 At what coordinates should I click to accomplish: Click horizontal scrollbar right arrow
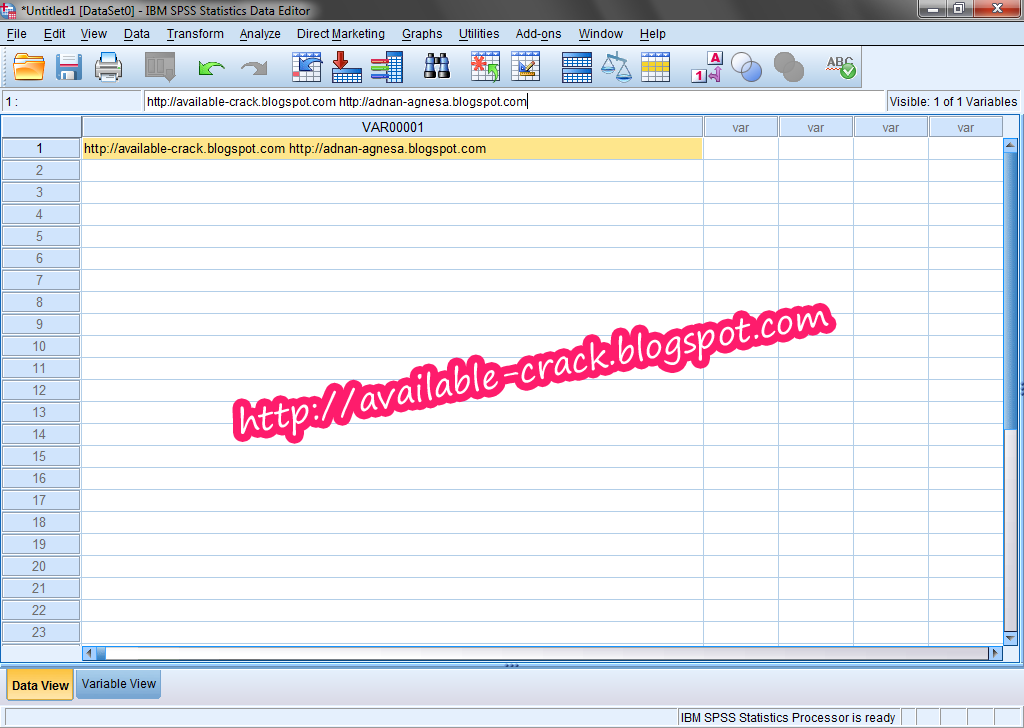[995, 653]
